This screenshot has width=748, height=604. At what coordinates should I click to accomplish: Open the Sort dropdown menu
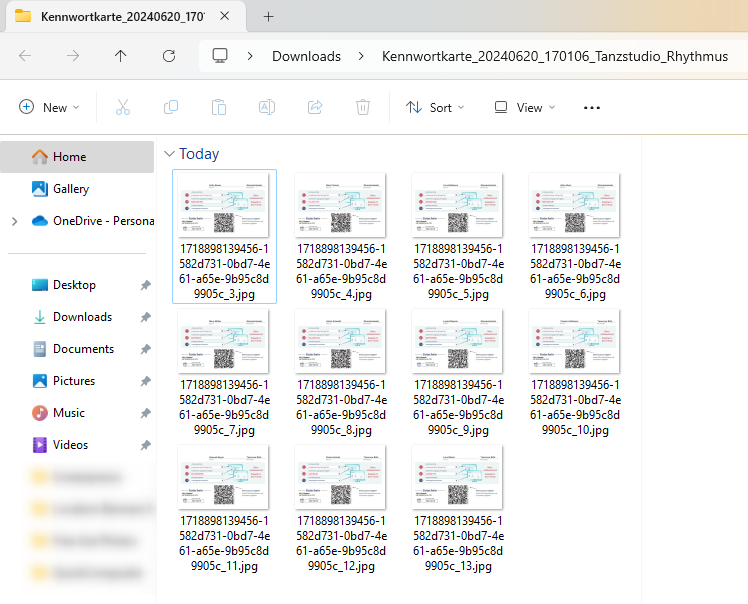(435, 107)
